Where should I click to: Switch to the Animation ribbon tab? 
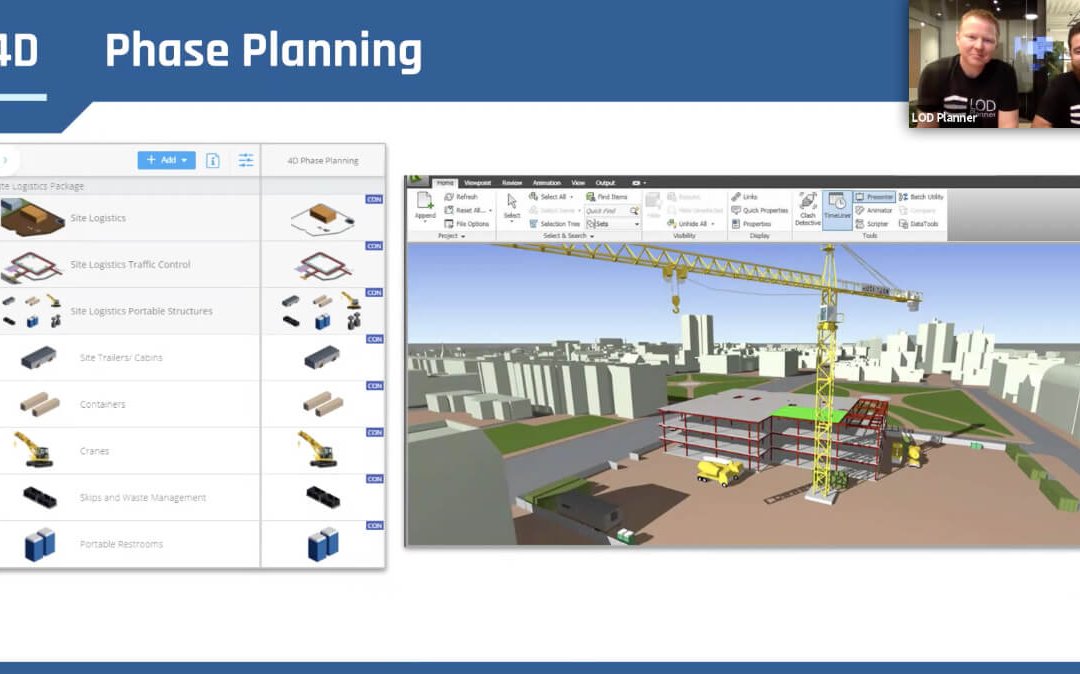[x=546, y=183]
